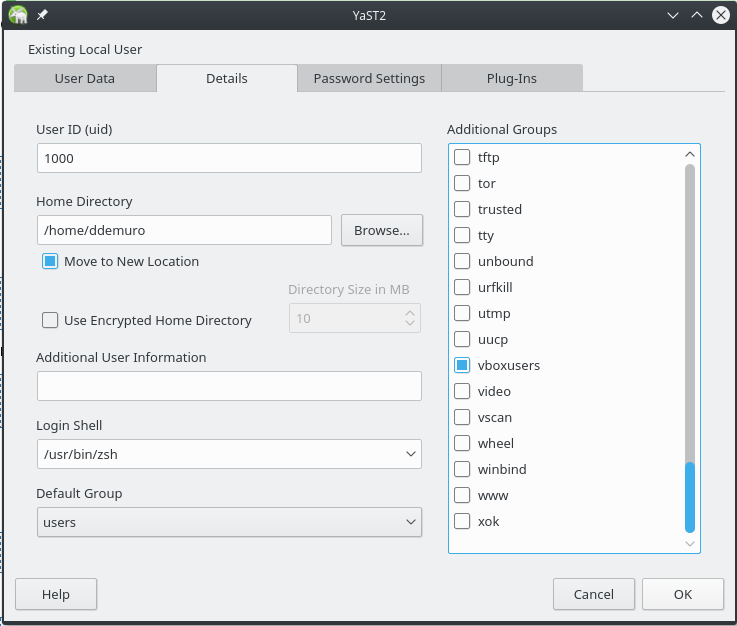Click the maximize chevron in title bar
The height and width of the screenshot is (626, 737).
[697, 16]
